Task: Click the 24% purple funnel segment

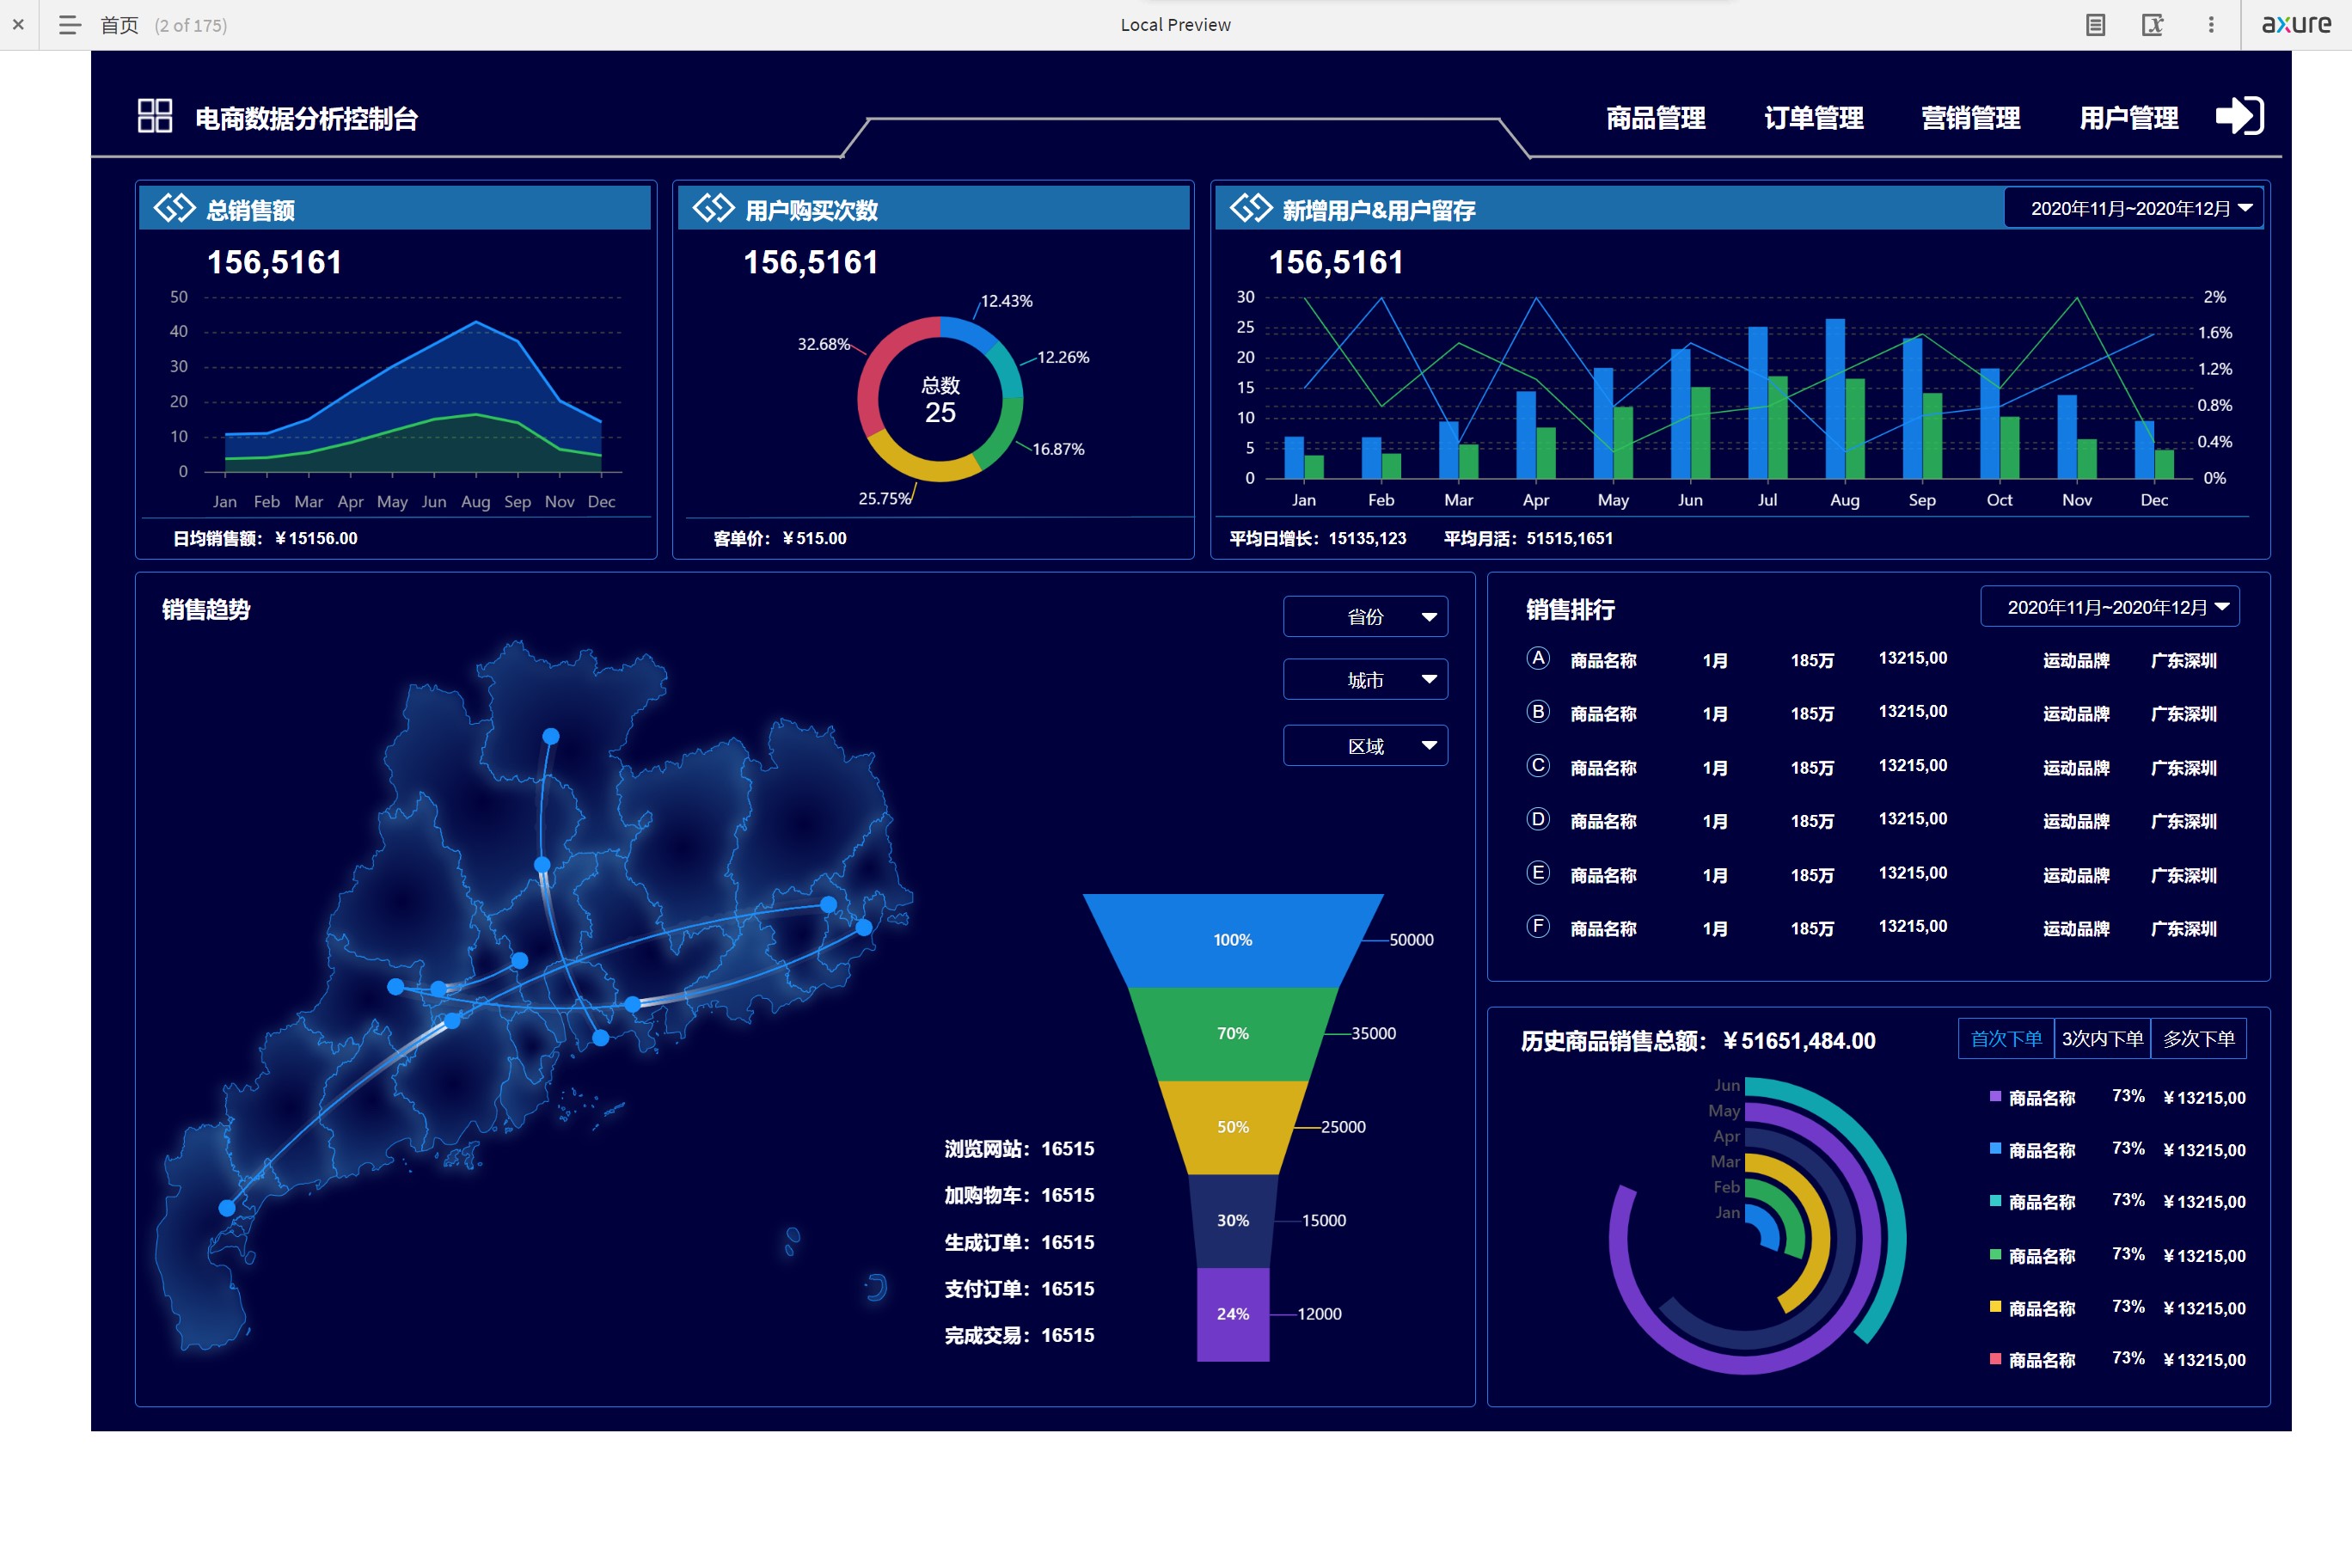Action: click(x=1233, y=1315)
